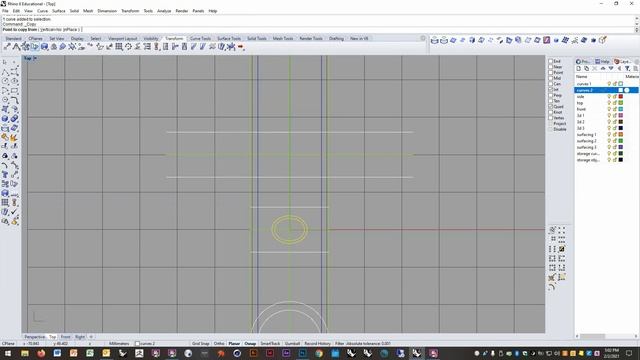Open the Word icon on the taskbar

pos(57,353)
